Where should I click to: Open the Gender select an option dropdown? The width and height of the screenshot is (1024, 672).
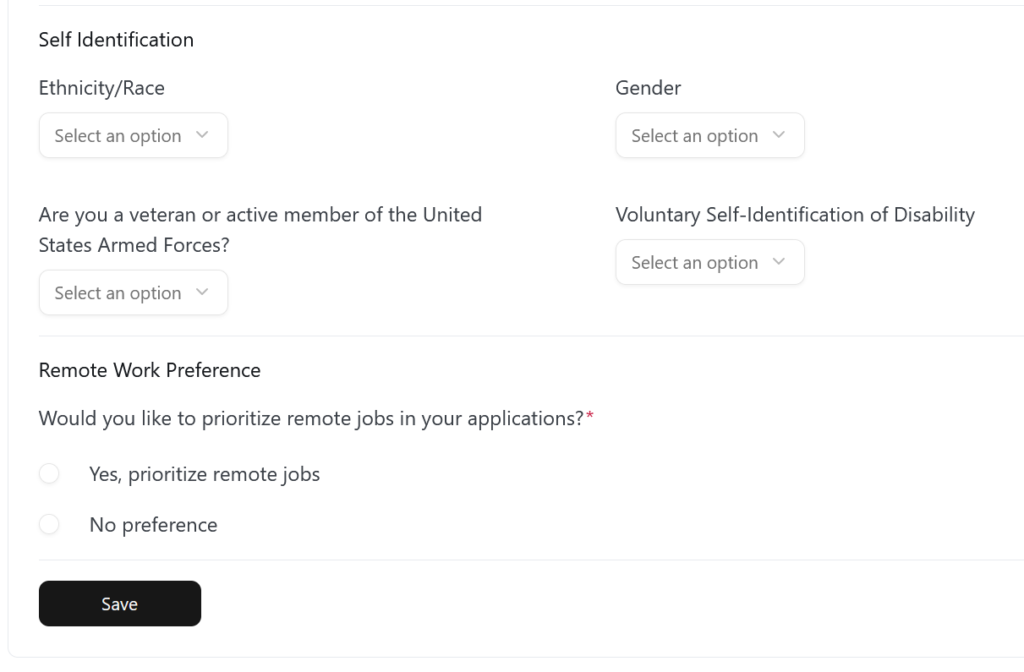coord(710,135)
